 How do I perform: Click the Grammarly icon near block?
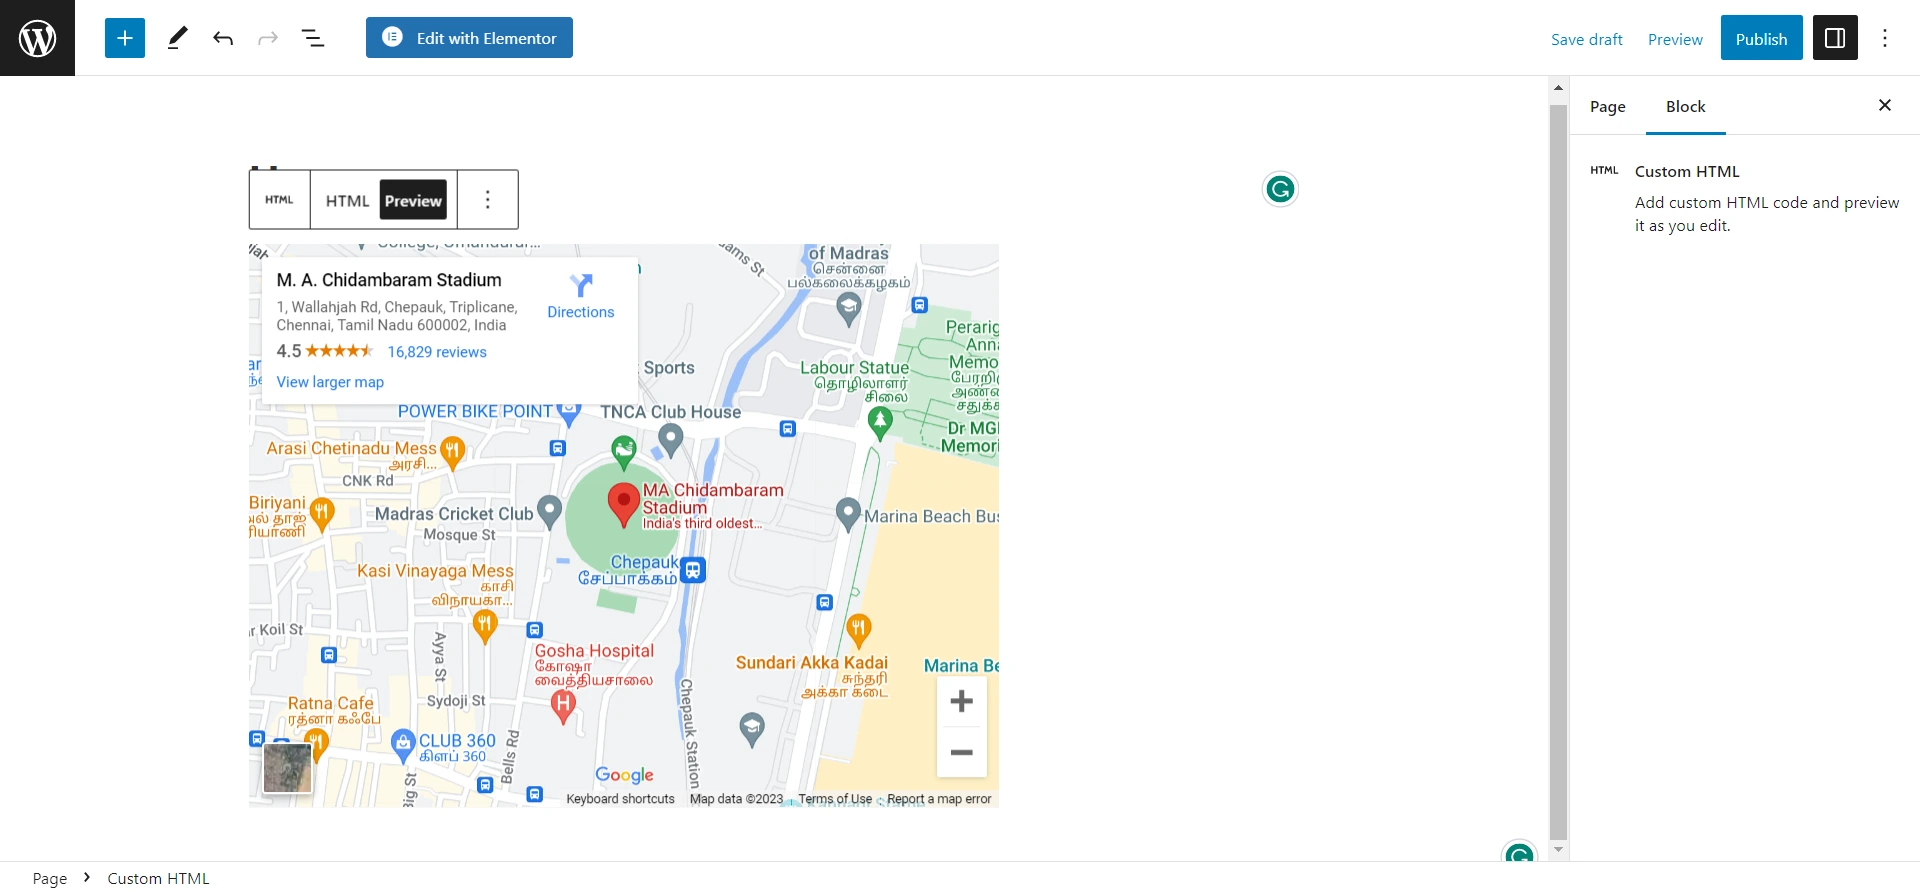(x=1280, y=189)
